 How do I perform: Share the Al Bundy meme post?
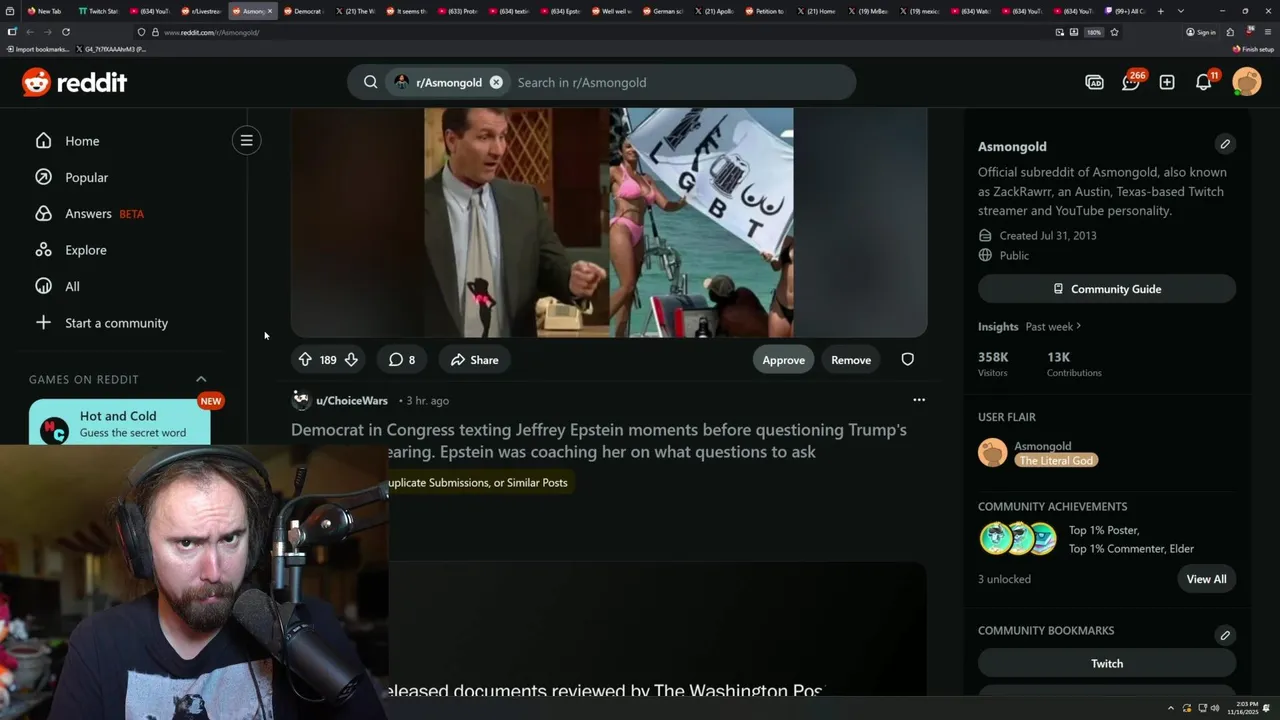474,360
